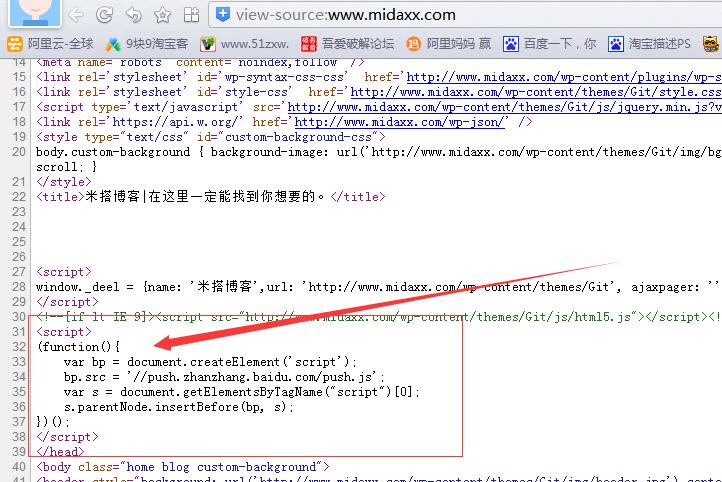Screen dimensions: 722x482
Task: Open 阿里妈妈 赢 bookmark
Action: (x=448, y=44)
